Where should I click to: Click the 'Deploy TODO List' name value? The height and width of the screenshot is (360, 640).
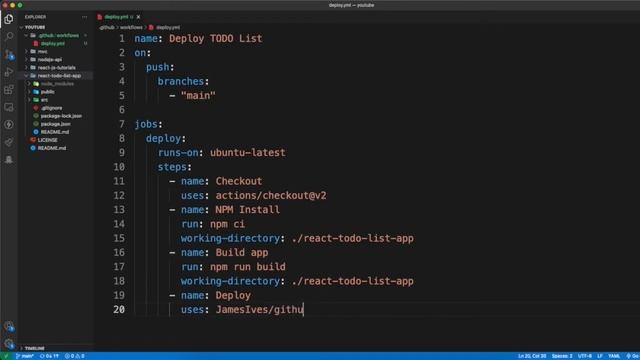pyautogui.click(x=216, y=38)
